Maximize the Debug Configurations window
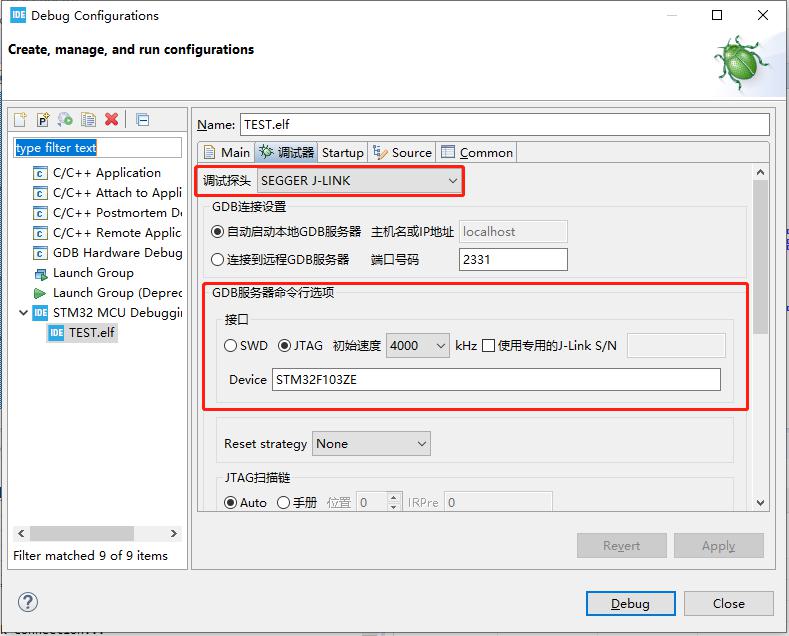 click(x=717, y=15)
